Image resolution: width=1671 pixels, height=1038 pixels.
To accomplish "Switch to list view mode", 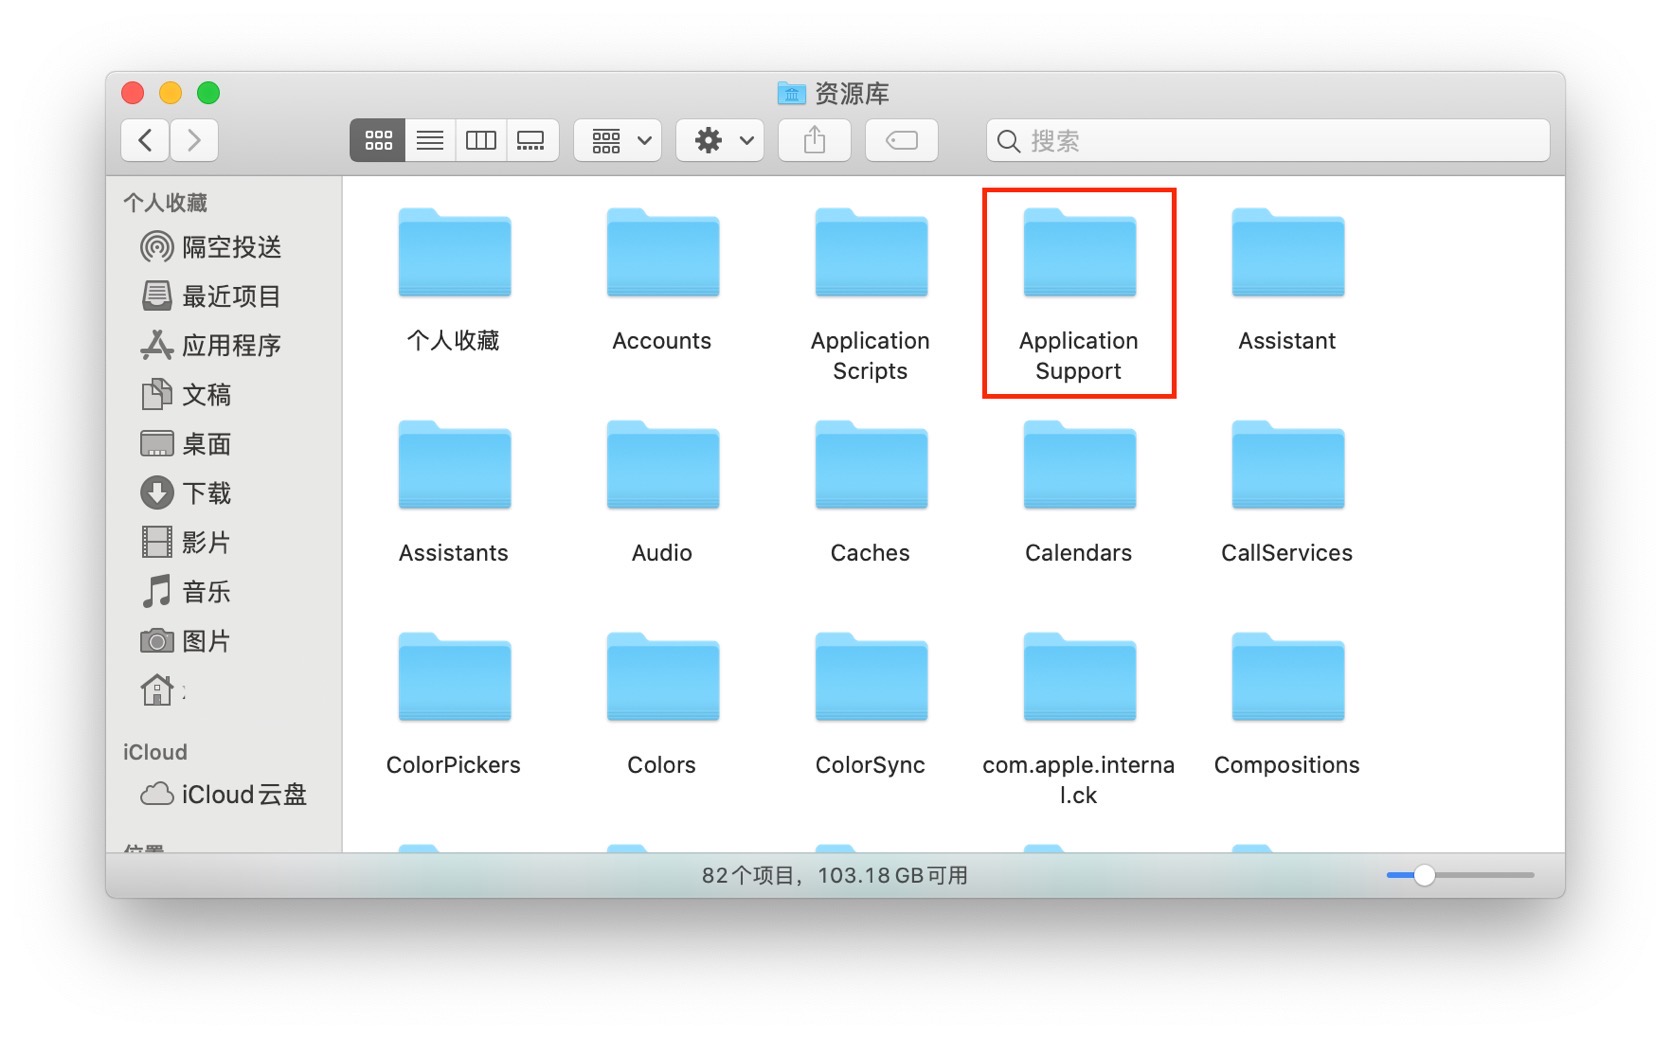I will point(430,141).
